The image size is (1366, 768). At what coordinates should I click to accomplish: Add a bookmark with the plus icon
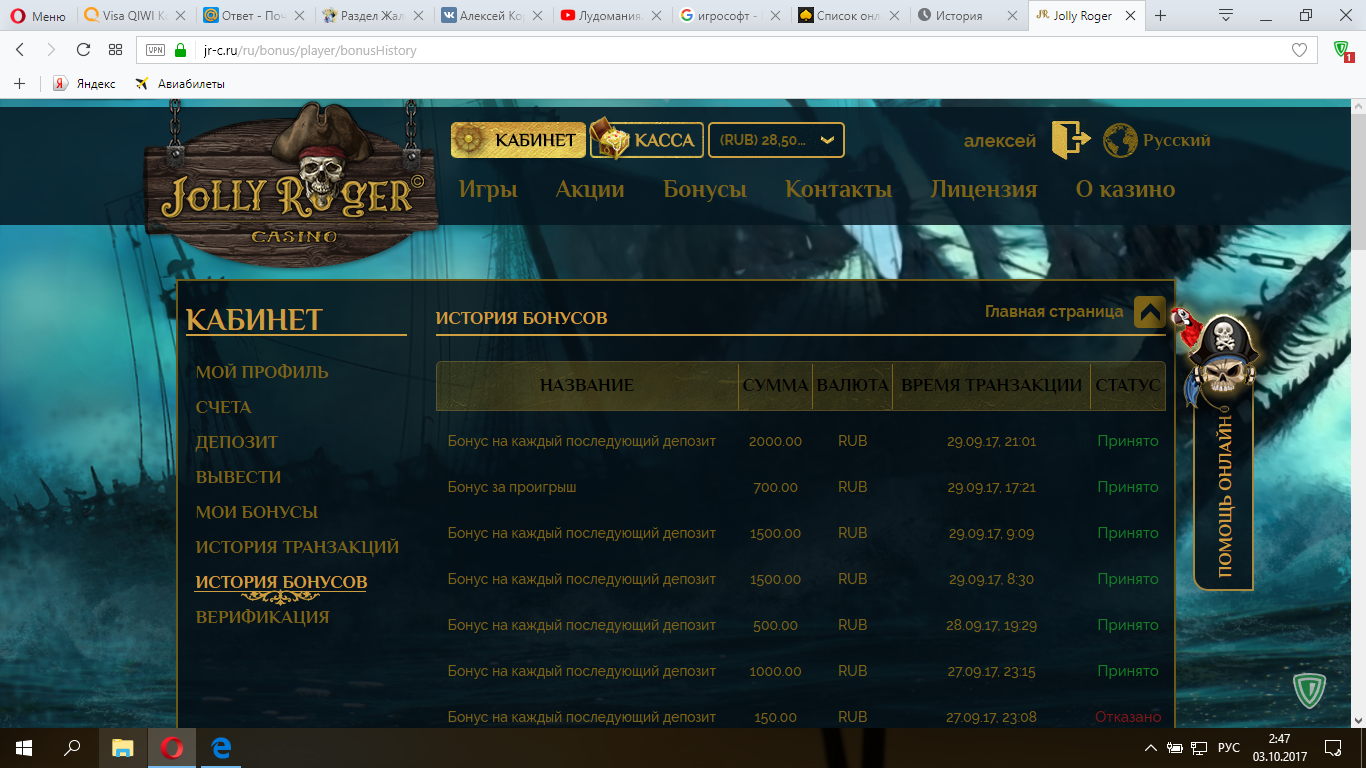click(19, 84)
